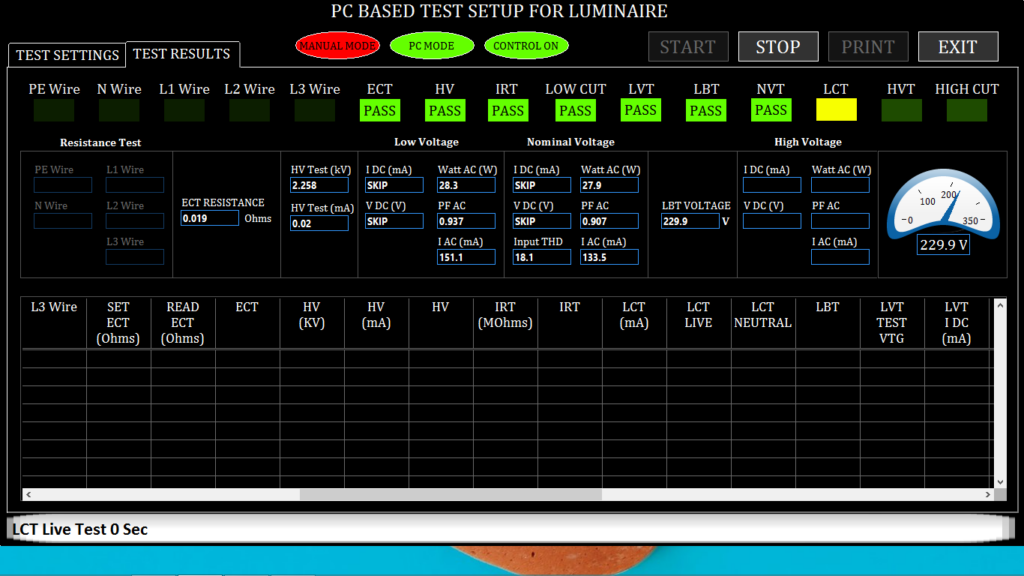
Task: Click the ECT PASS status indicator
Action: (379, 110)
